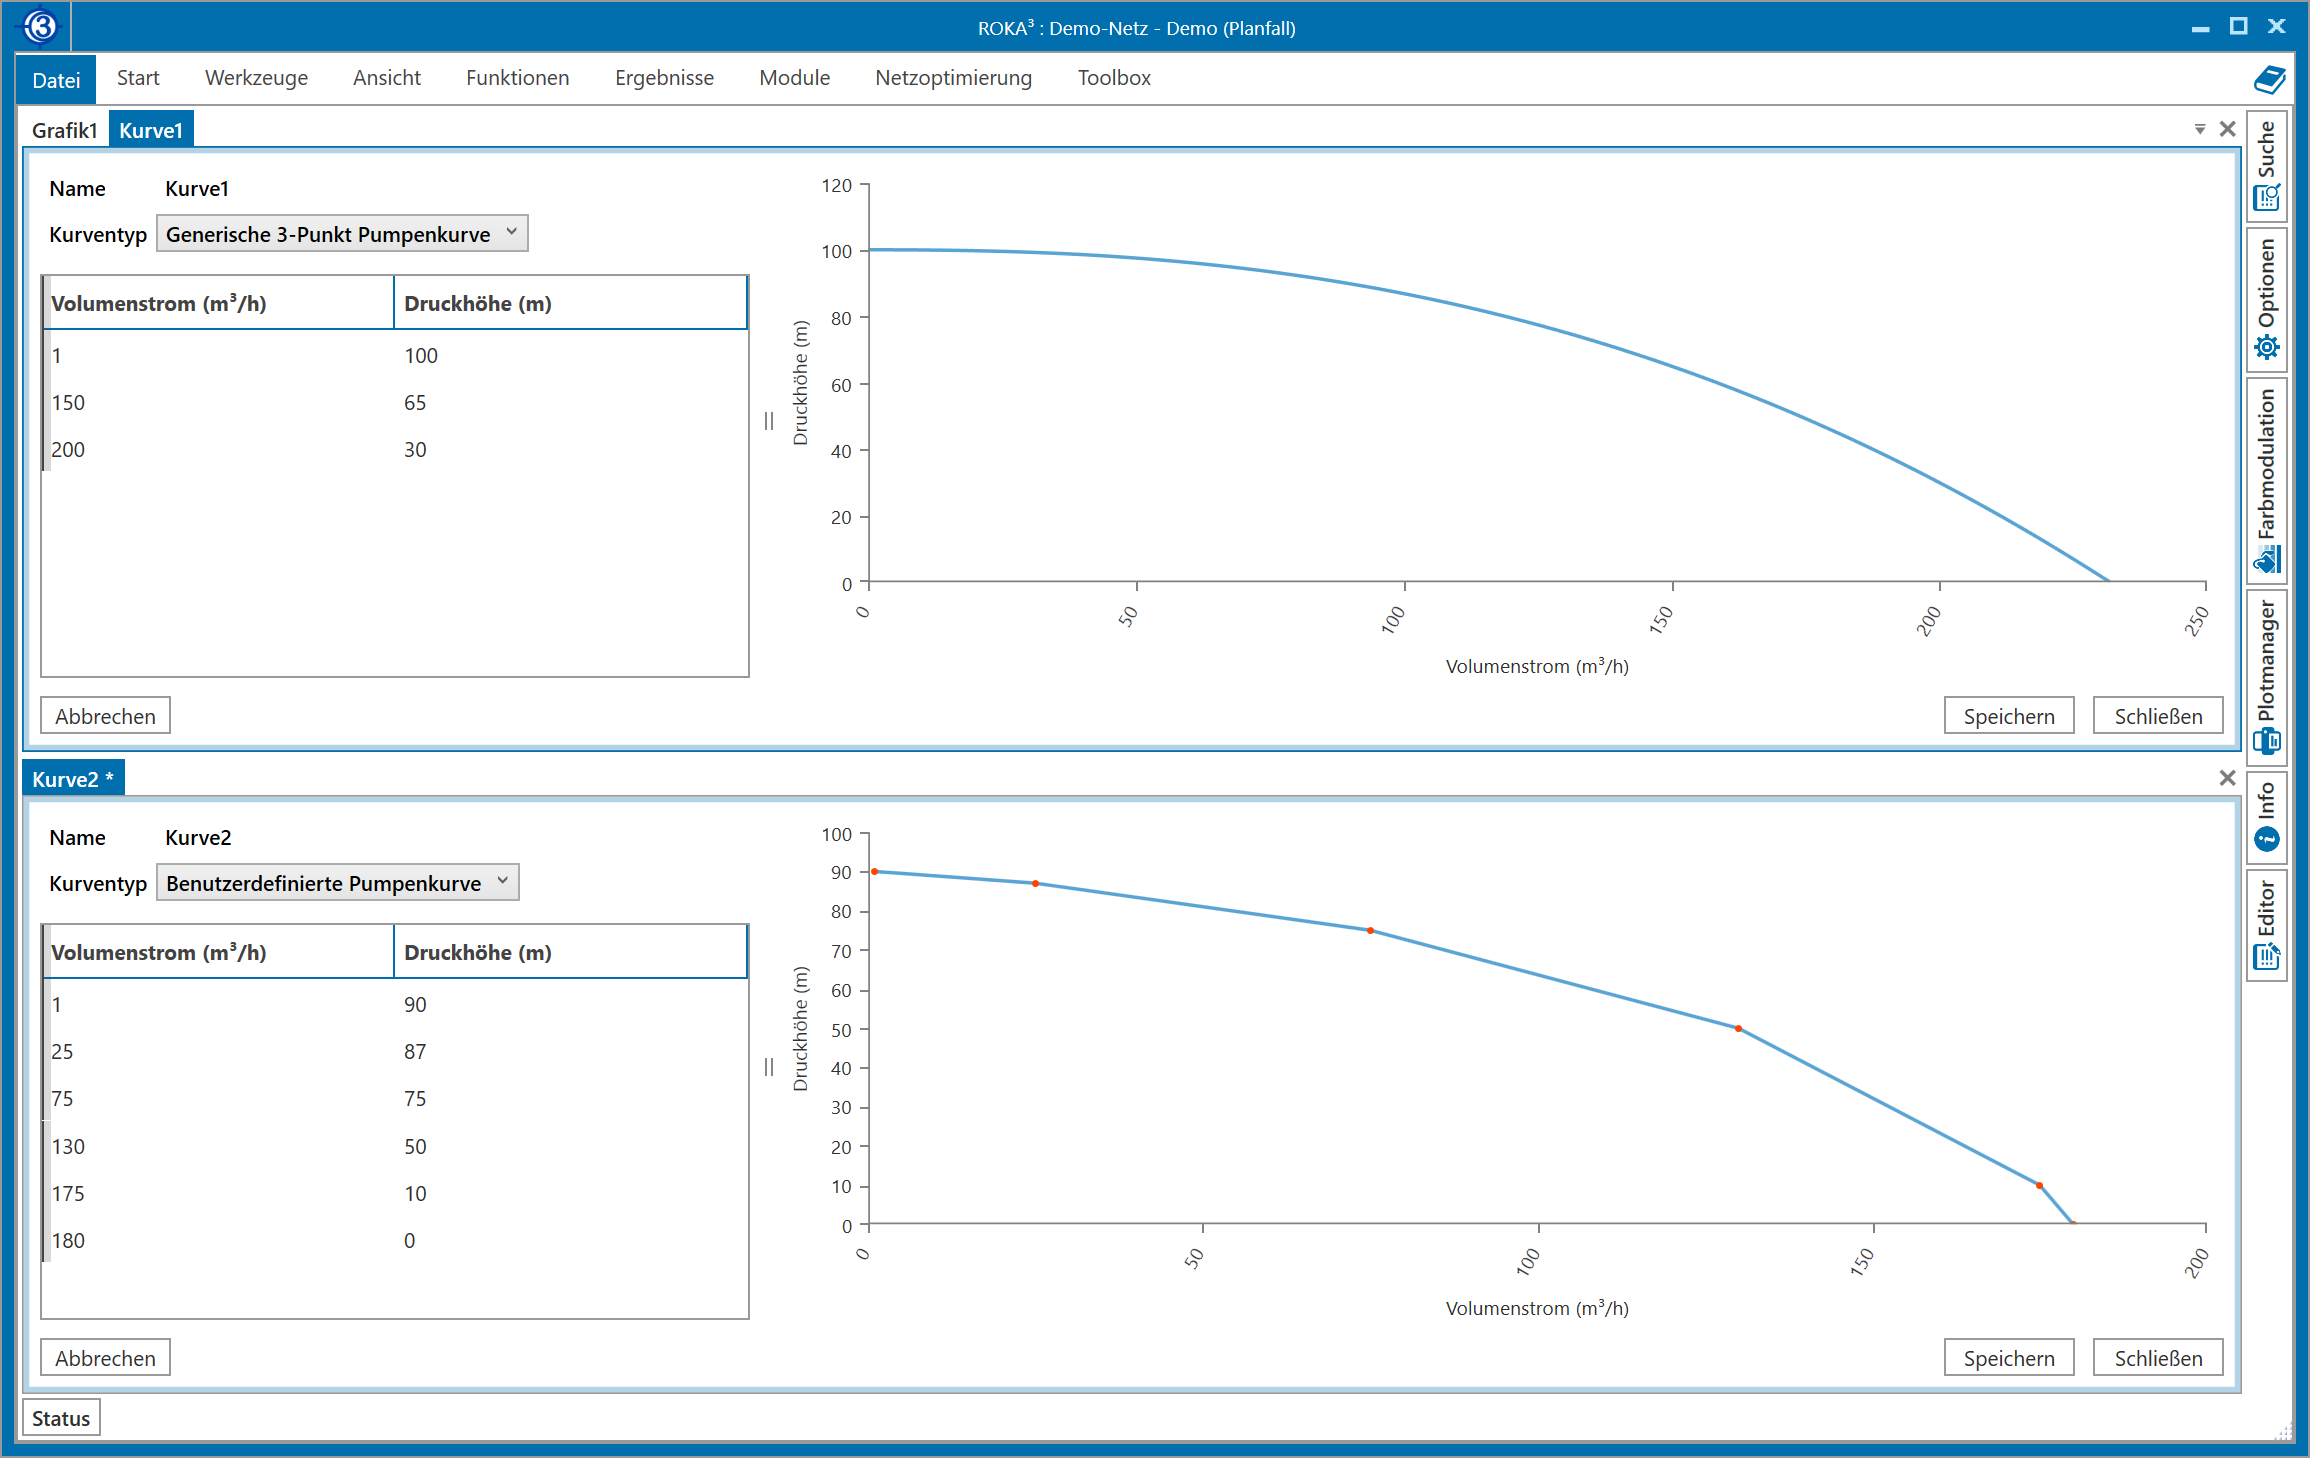2310x1458 pixels.
Task: Open the Info side panel
Action: pyautogui.click(x=2266, y=816)
